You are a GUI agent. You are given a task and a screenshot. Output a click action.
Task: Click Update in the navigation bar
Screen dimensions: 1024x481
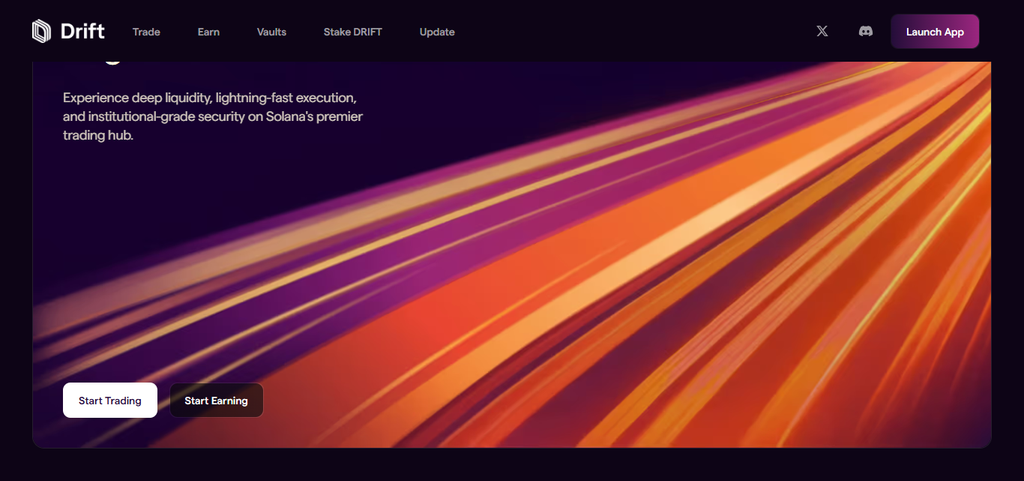tap(437, 32)
